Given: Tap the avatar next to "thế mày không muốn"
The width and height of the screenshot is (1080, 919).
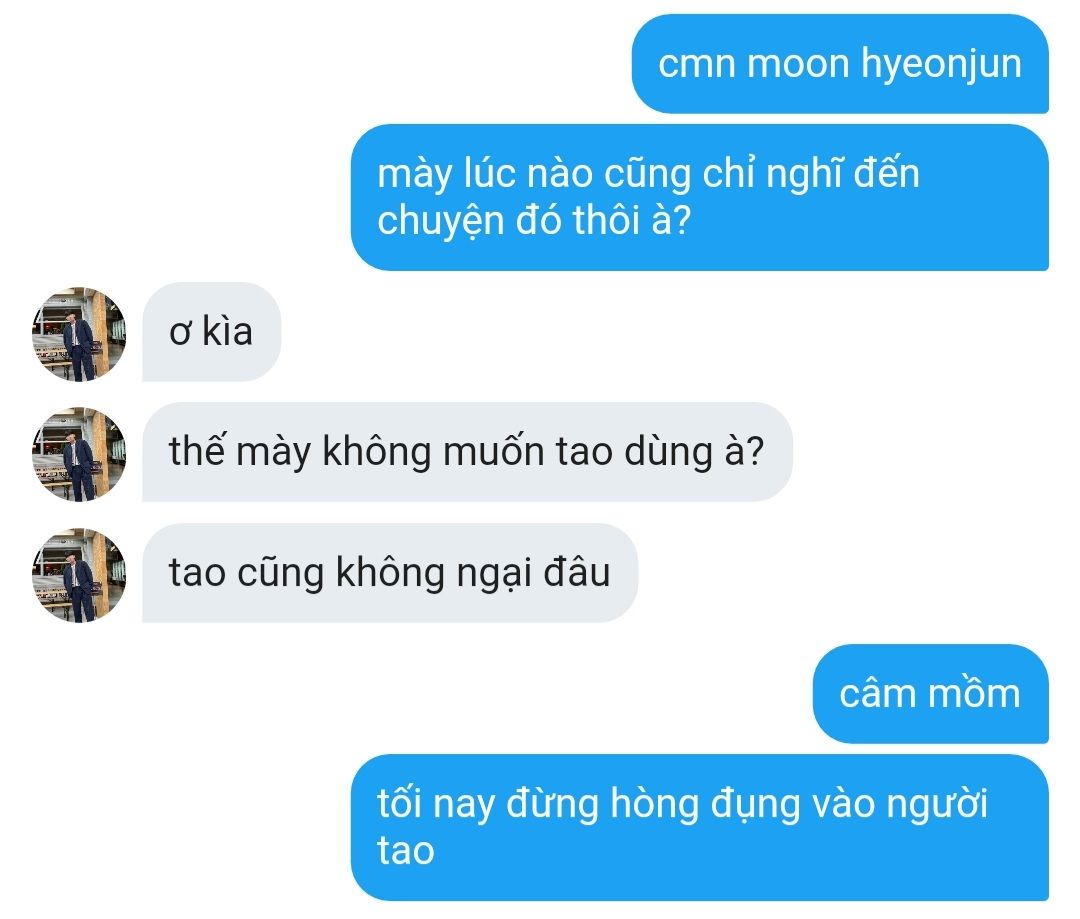Looking at the screenshot, I should coord(79,455).
